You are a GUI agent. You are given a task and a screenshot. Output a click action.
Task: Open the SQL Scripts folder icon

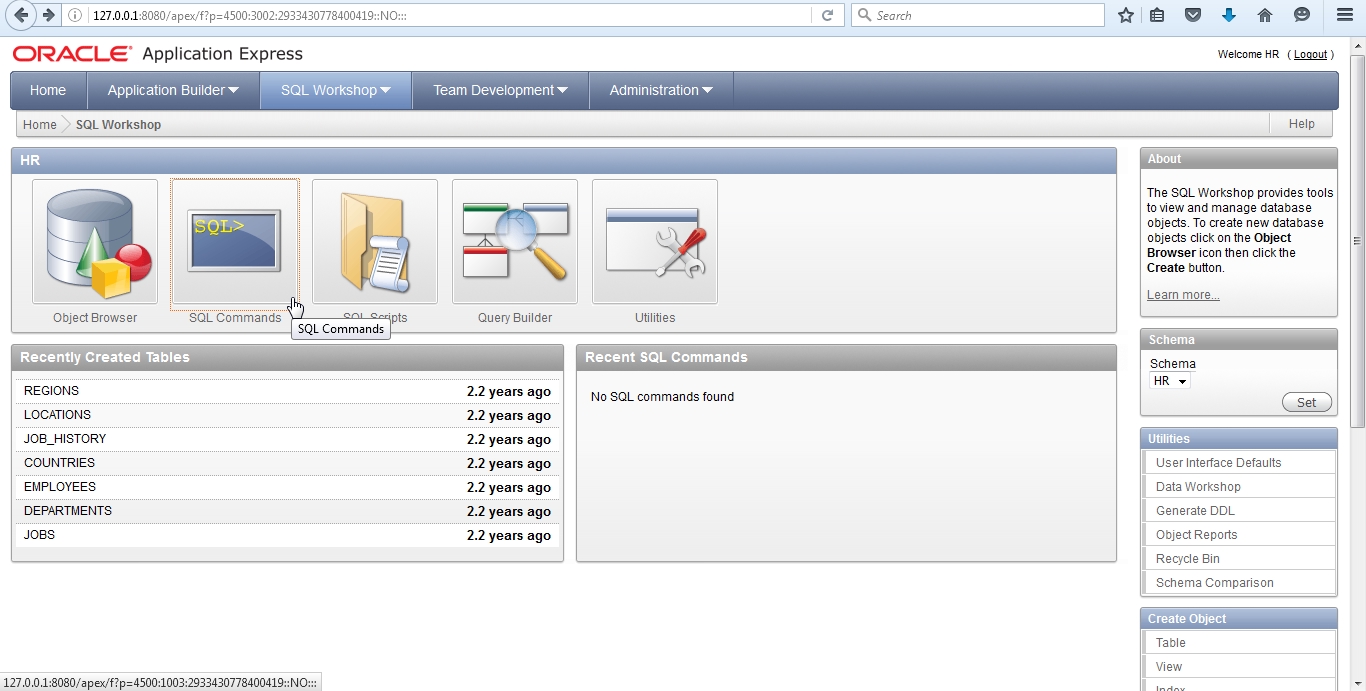[x=375, y=241]
